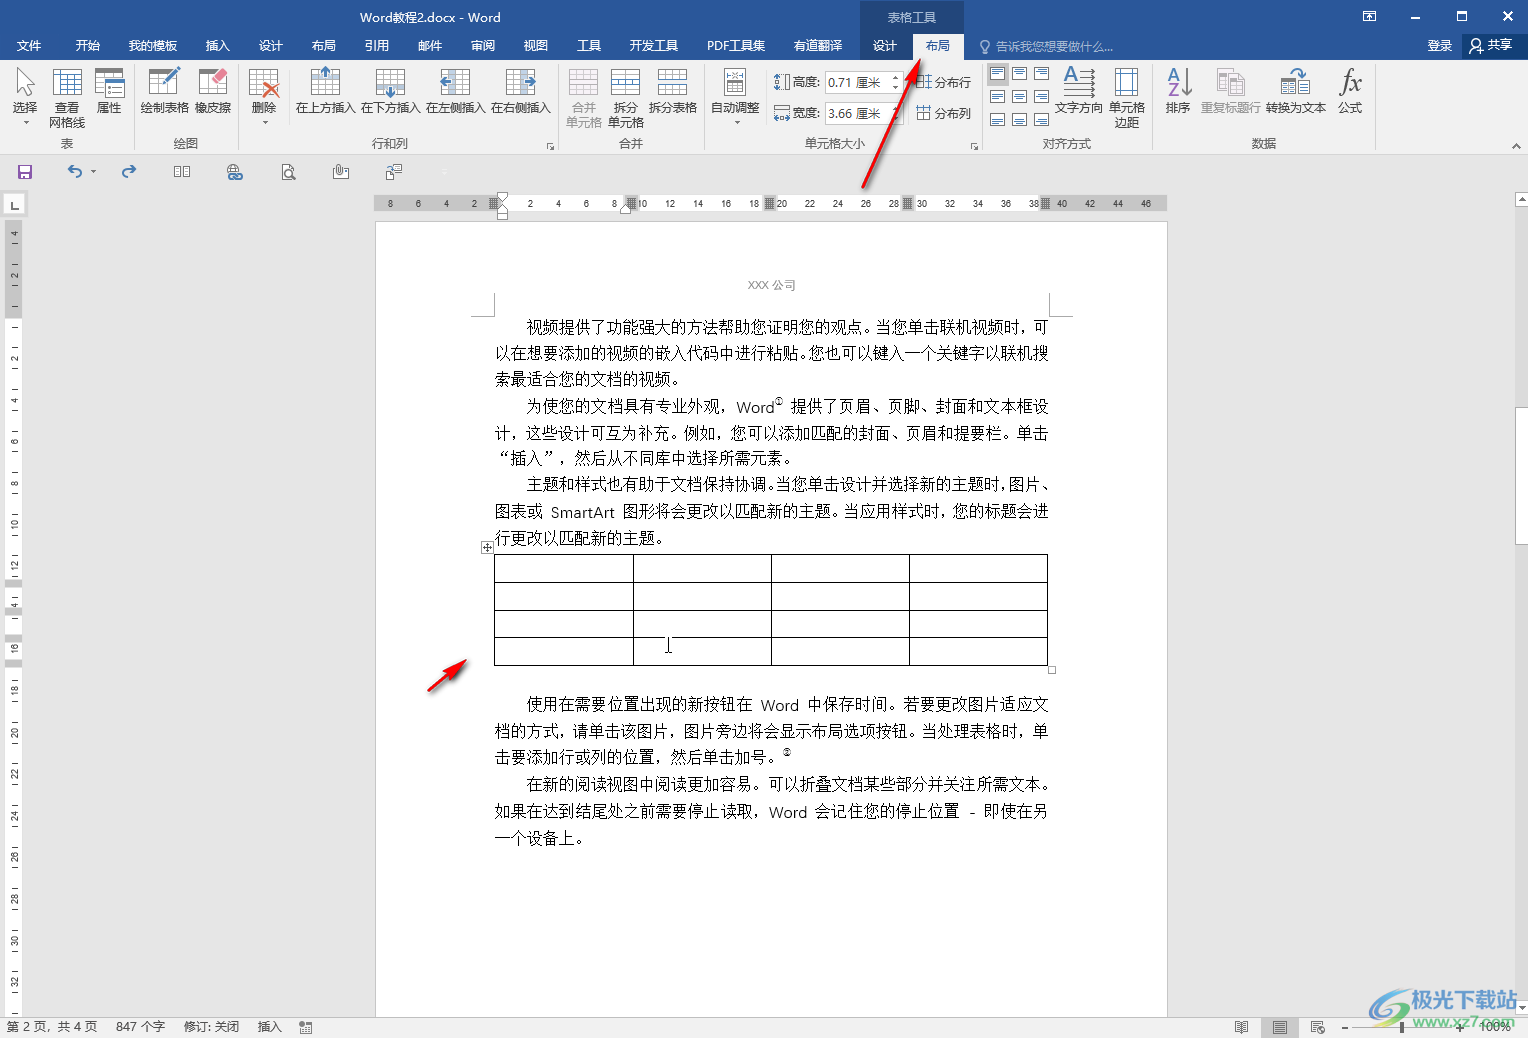This screenshot has width=1528, height=1038.
Task: Click Split Cells (拆分单元格)
Action: click(626, 97)
